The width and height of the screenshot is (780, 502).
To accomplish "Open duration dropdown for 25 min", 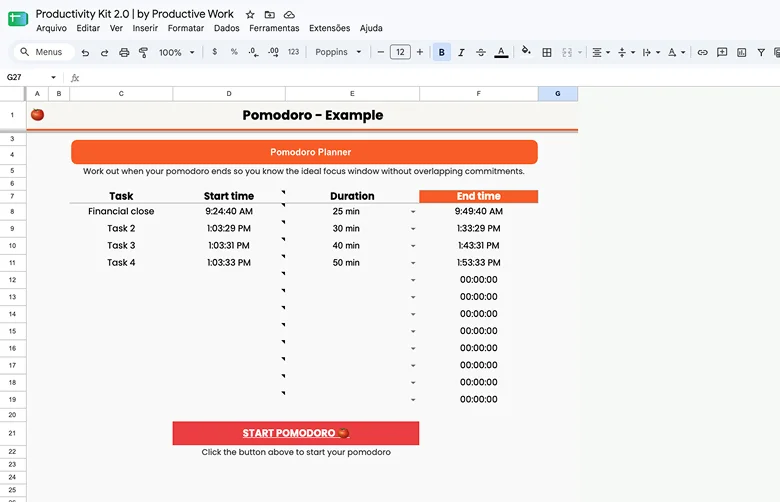I will [413, 212].
